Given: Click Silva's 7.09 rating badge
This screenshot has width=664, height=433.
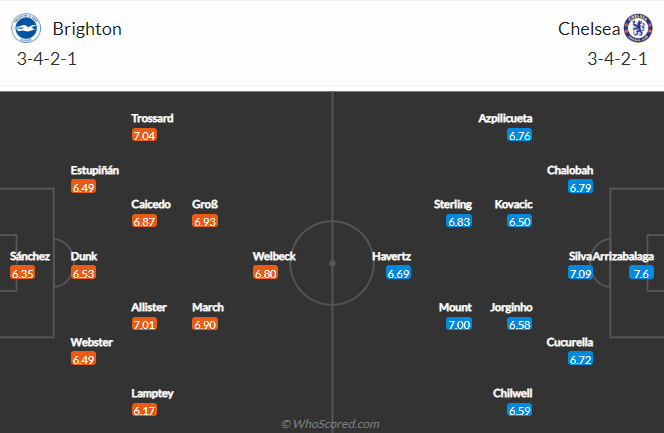Looking at the screenshot, I should click(x=580, y=273).
